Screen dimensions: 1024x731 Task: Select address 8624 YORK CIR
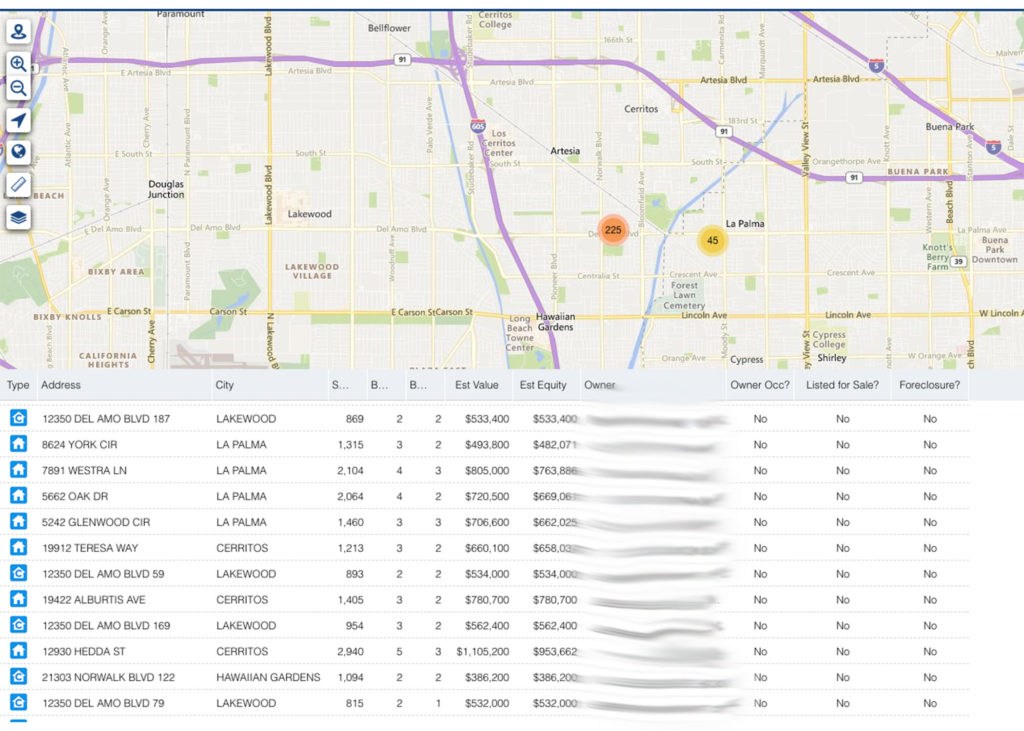pyautogui.click(x=80, y=445)
